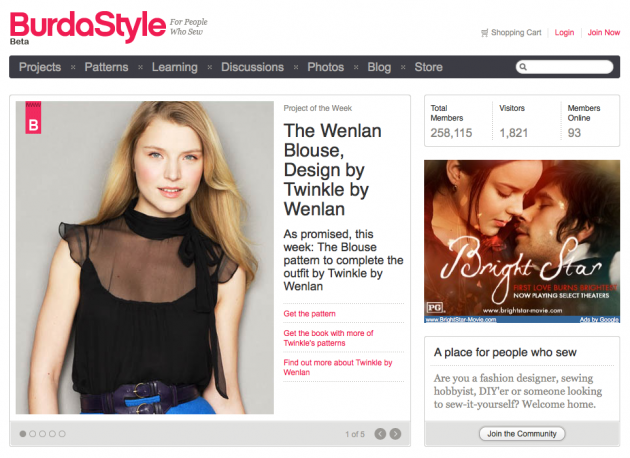The width and height of the screenshot is (630, 458).
Task: Click the search magnifier icon
Action: coord(523,67)
